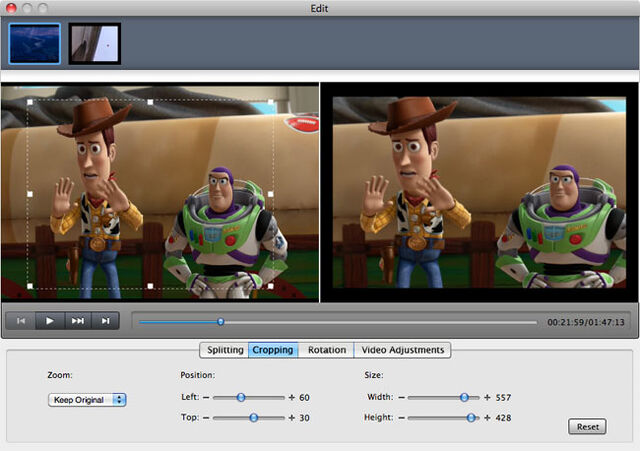The height and width of the screenshot is (451, 640).
Task: Open the Video Adjustments tab
Action: pyautogui.click(x=402, y=350)
